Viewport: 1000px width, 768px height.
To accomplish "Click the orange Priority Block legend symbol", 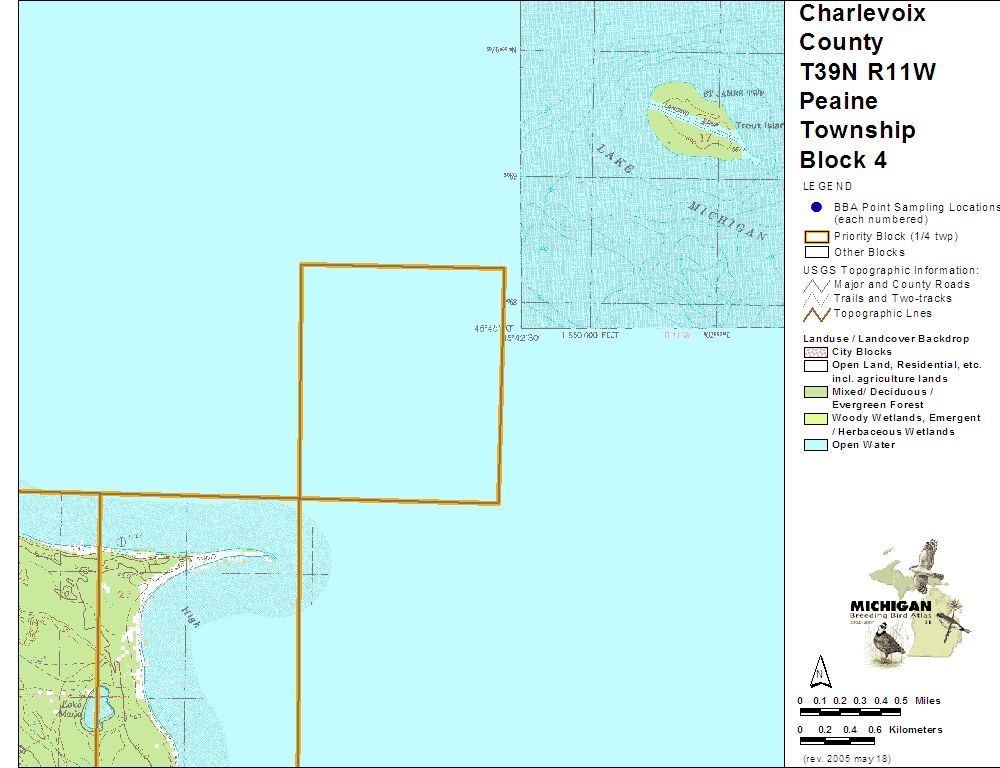I will (816, 237).
